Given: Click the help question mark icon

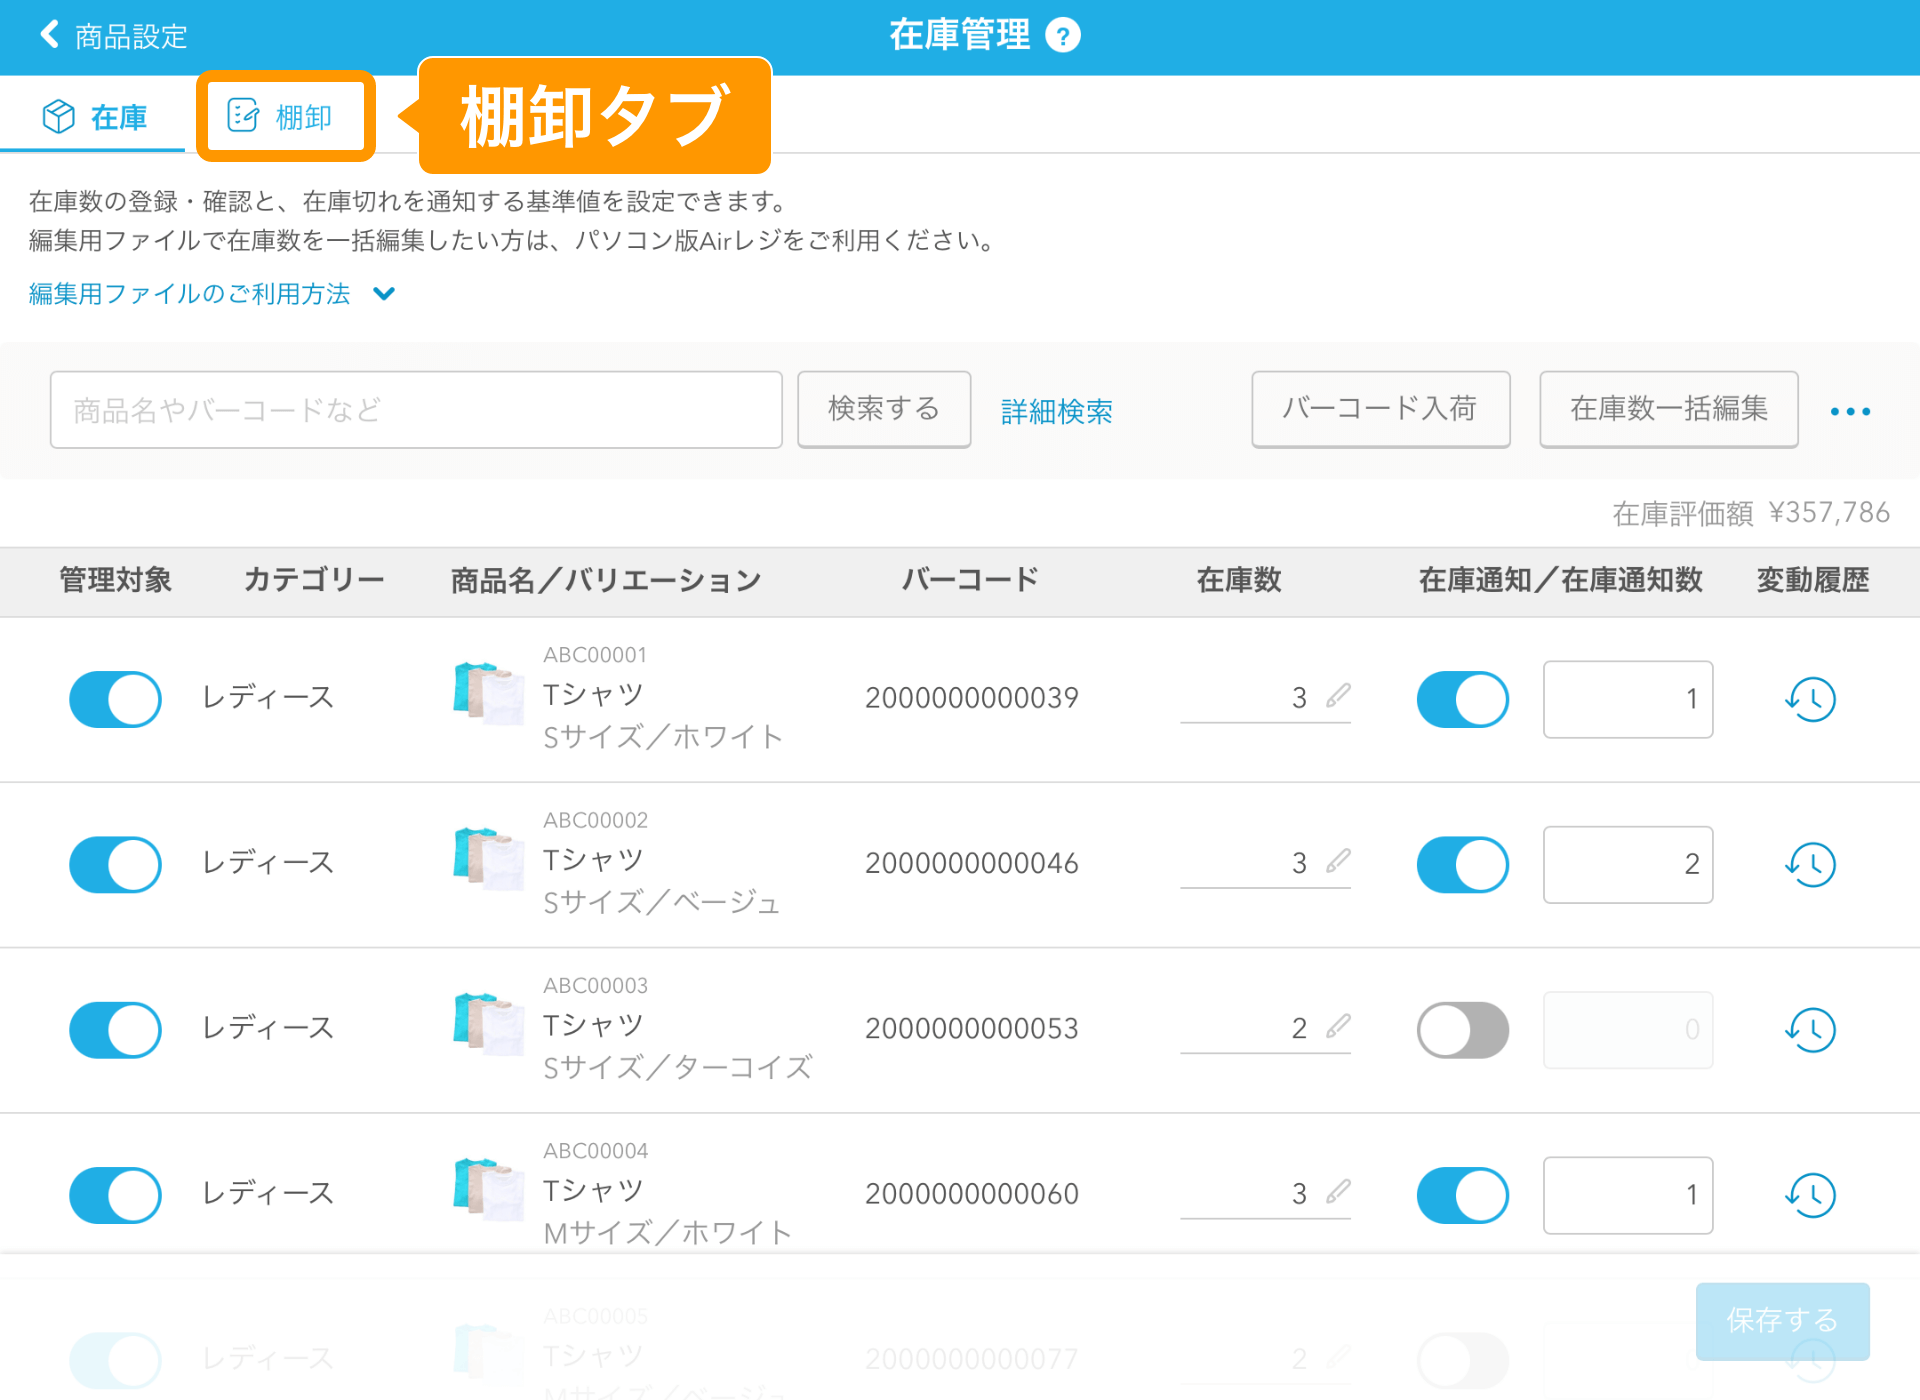Looking at the screenshot, I should click(x=1062, y=36).
